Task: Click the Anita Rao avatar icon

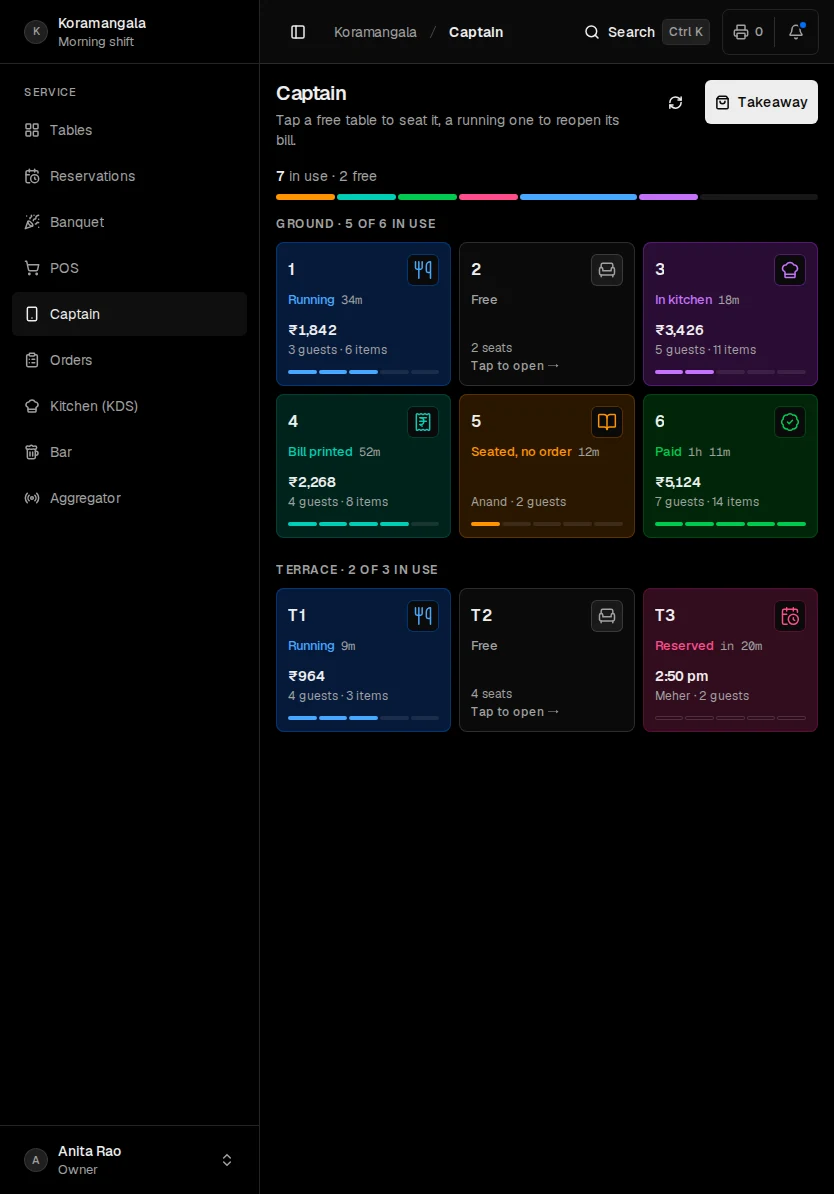Action: pos(36,1160)
